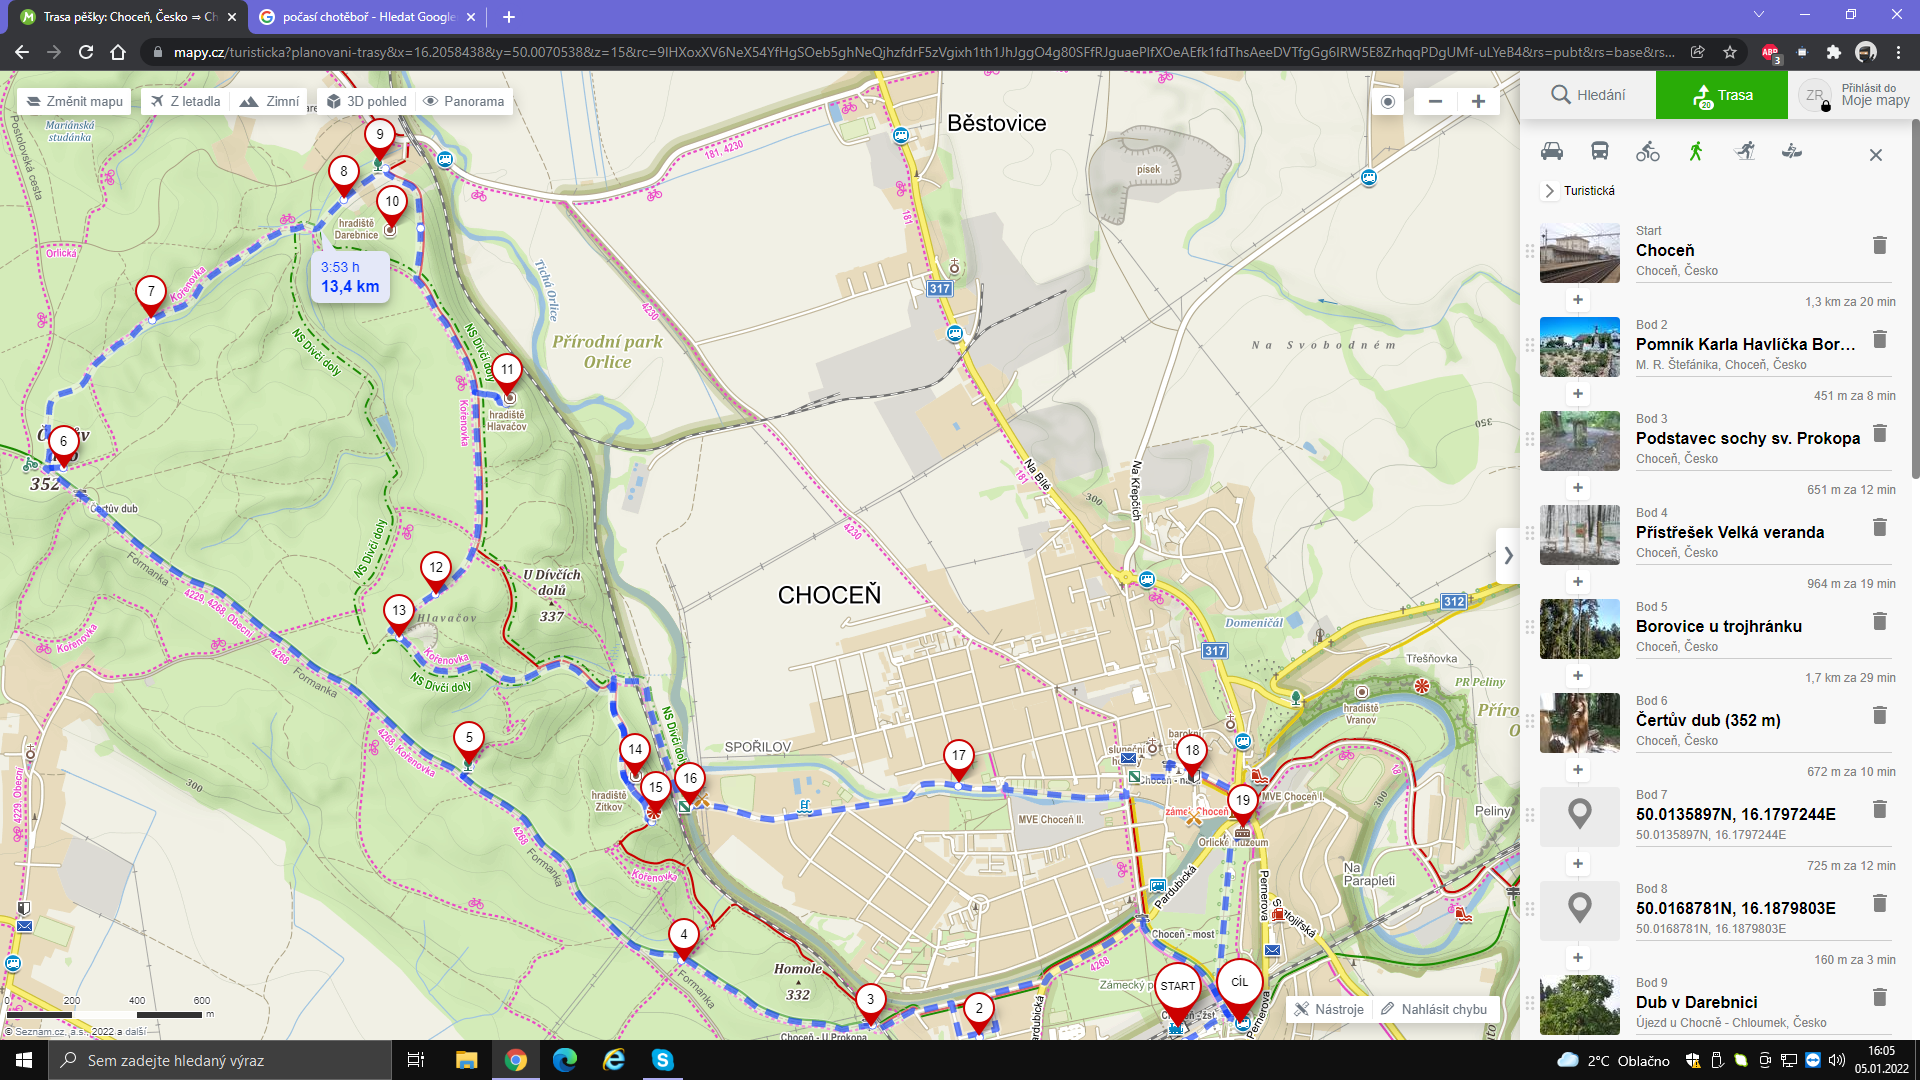1920x1080 pixels.
Task: Toggle Zimní winter map layer
Action: [x=270, y=101]
